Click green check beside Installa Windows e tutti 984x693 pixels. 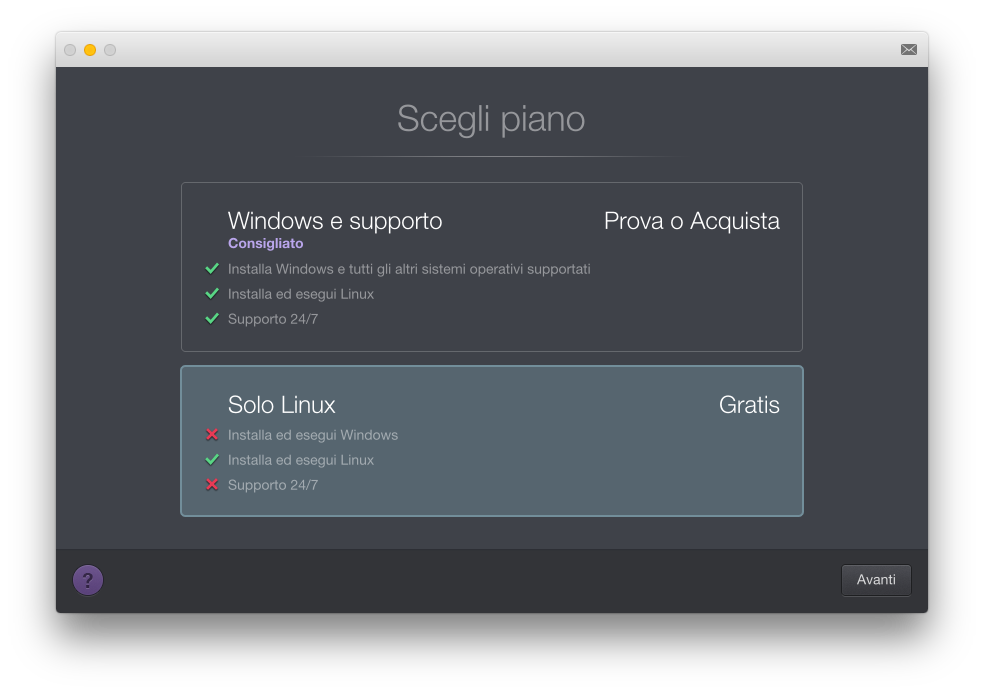[212, 269]
